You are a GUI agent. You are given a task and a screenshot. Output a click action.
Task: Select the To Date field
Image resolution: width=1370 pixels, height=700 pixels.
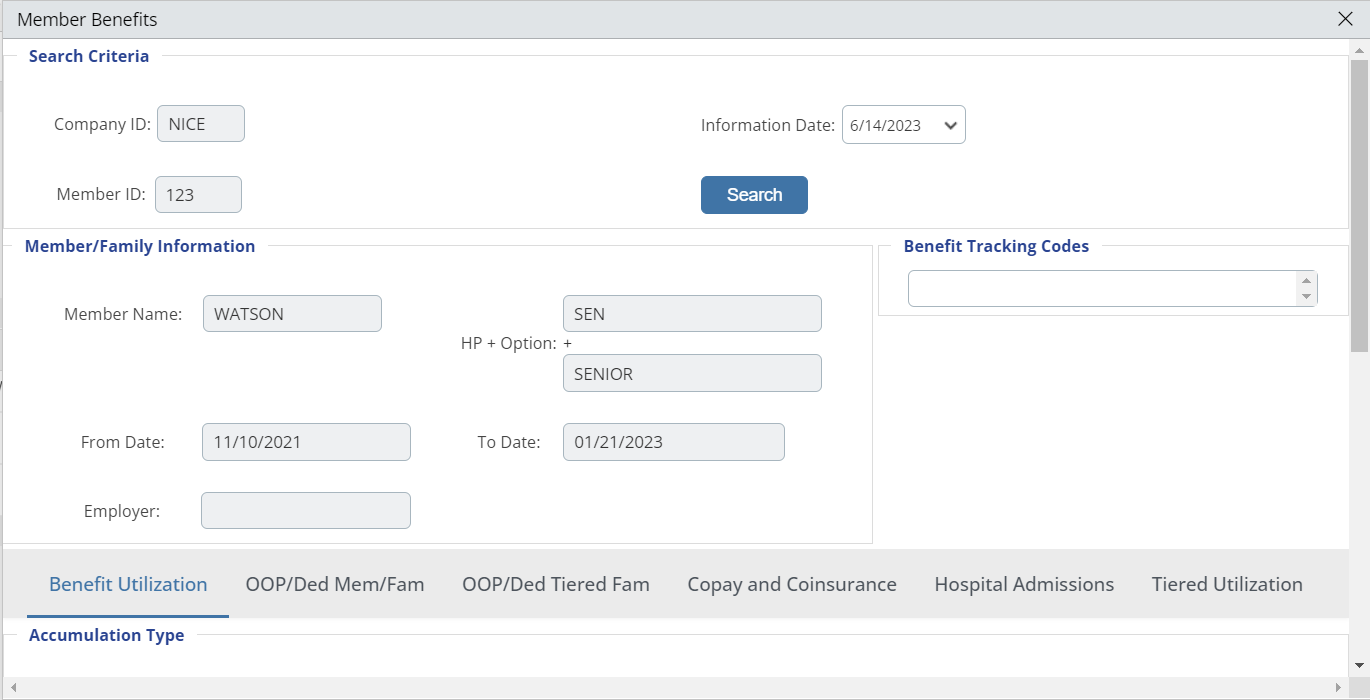pyautogui.click(x=673, y=442)
